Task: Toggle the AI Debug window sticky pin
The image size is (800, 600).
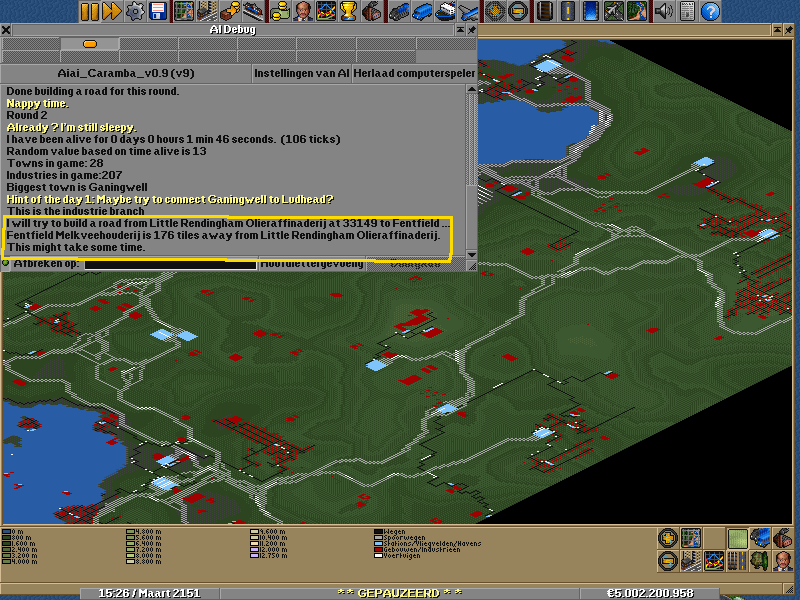Action: (x=471, y=30)
